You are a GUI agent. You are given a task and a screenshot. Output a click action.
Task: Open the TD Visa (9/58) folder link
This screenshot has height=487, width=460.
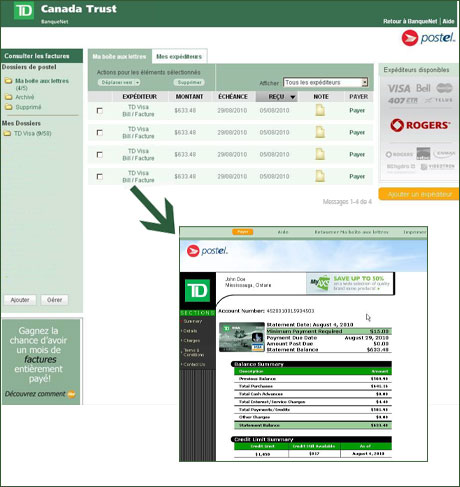(x=32, y=133)
